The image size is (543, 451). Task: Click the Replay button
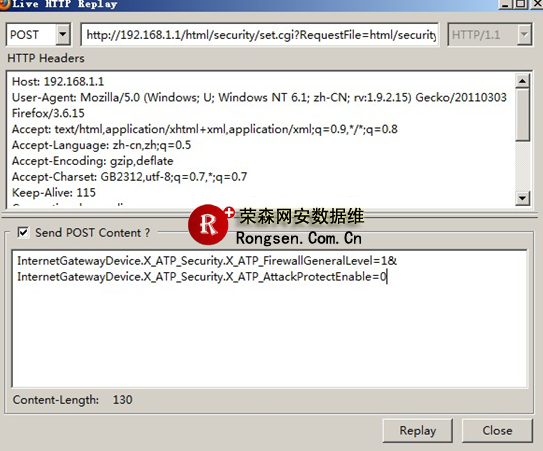pyautogui.click(x=418, y=431)
